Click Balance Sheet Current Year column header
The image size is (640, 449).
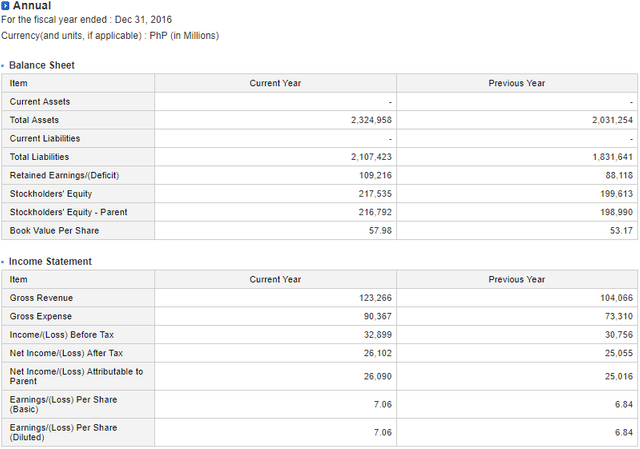click(275, 83)
